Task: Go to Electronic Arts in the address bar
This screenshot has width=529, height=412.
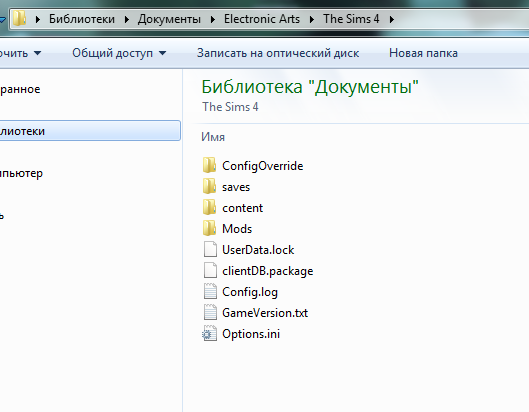Action: [262, 19]
